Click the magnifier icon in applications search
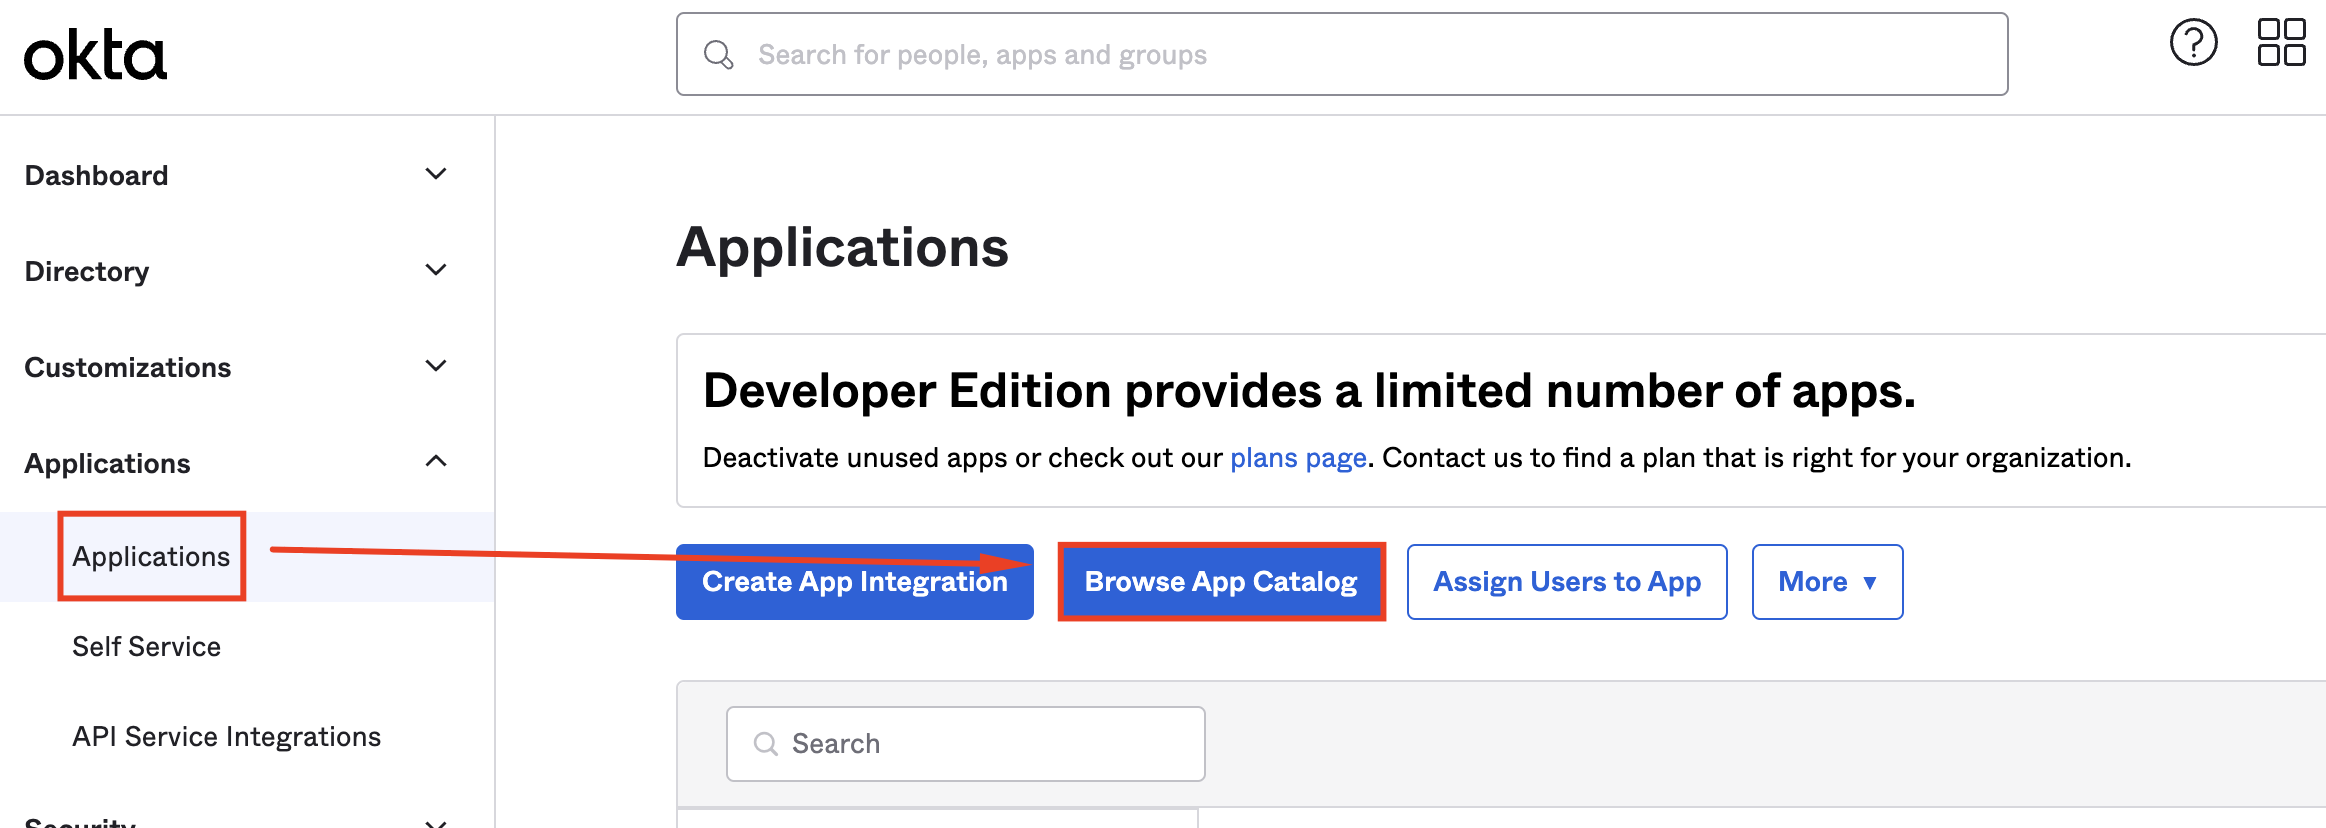2326x828 pixels. pos(766,744)
